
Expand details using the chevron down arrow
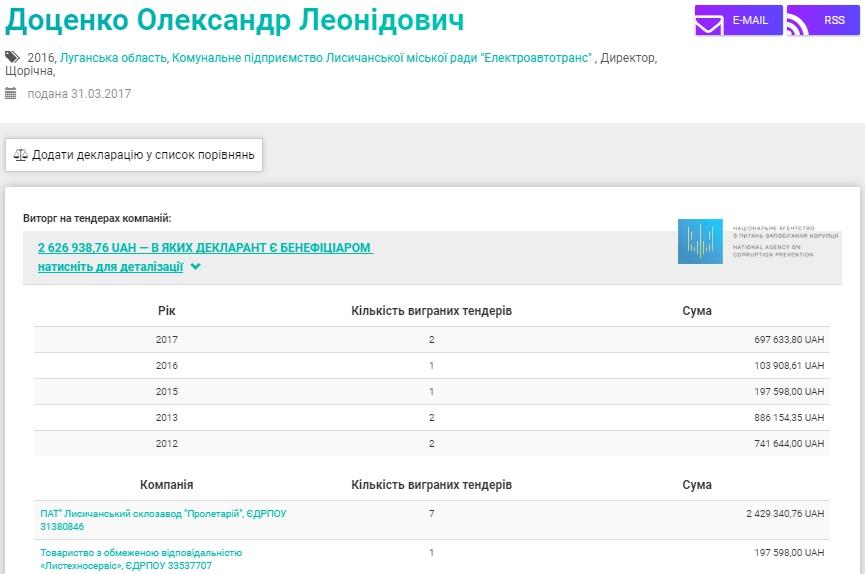coord(196,267)
